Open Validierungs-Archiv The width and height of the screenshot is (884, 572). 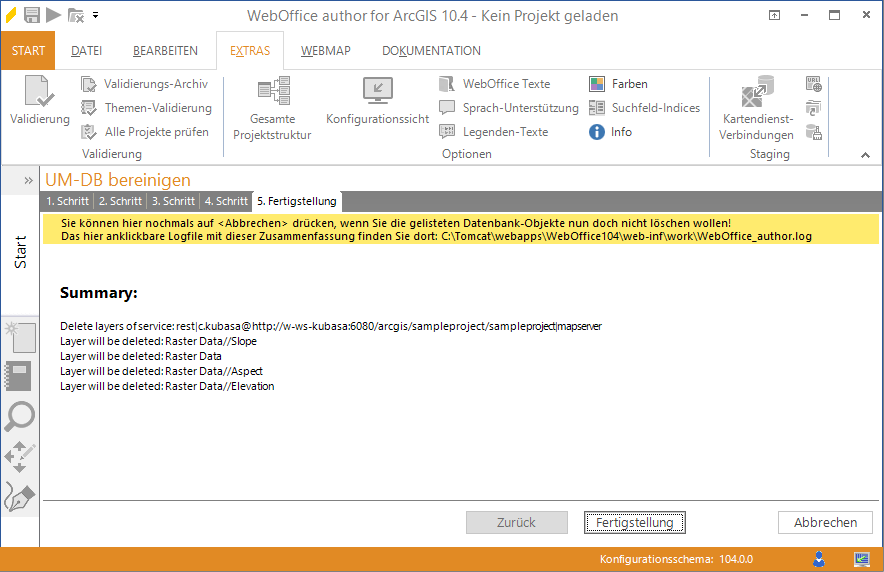click(145, 84)
